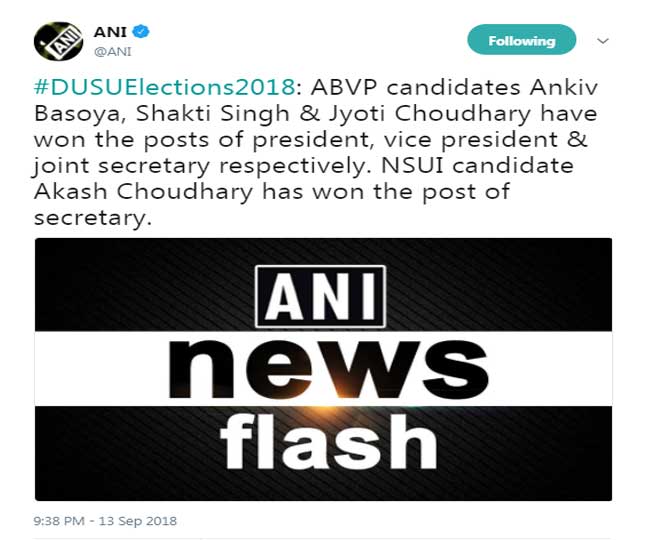Expand the tweet options chevron
Viewport: 650px width, 540px height.
(602, 41)
